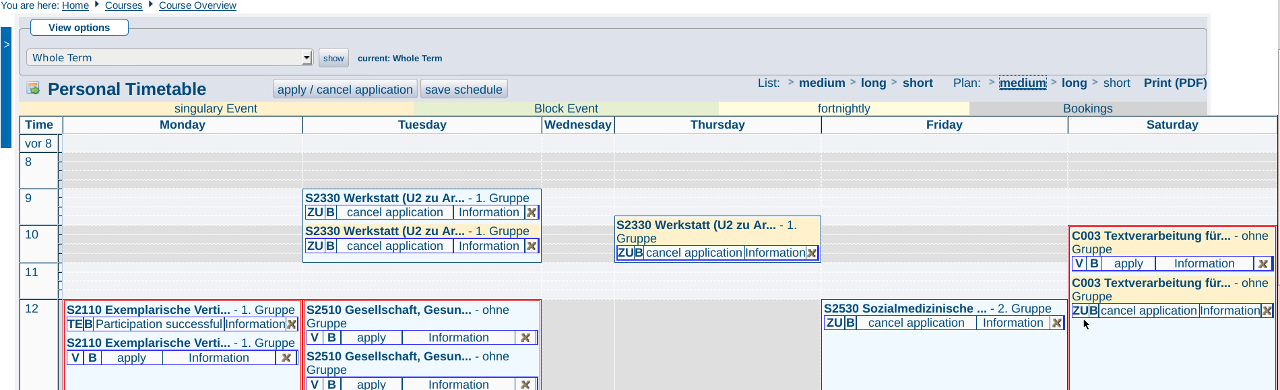The width and height of the screenshot is (1280, 390).
Task: Select Plan view medium
Action: click(1023, 83)
